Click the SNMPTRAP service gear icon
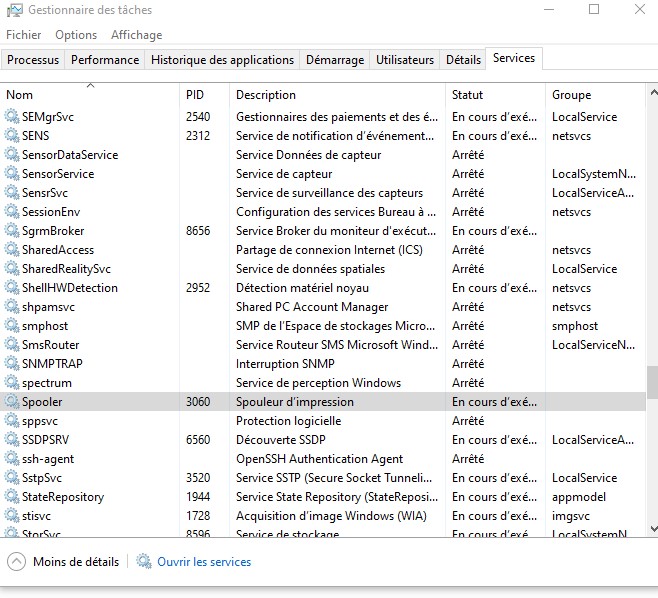658x598 pixels. (x=12, y=364)
